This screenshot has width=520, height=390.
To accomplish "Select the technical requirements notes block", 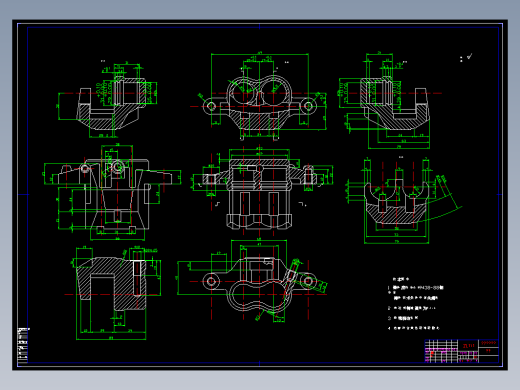I will point(415,303).
